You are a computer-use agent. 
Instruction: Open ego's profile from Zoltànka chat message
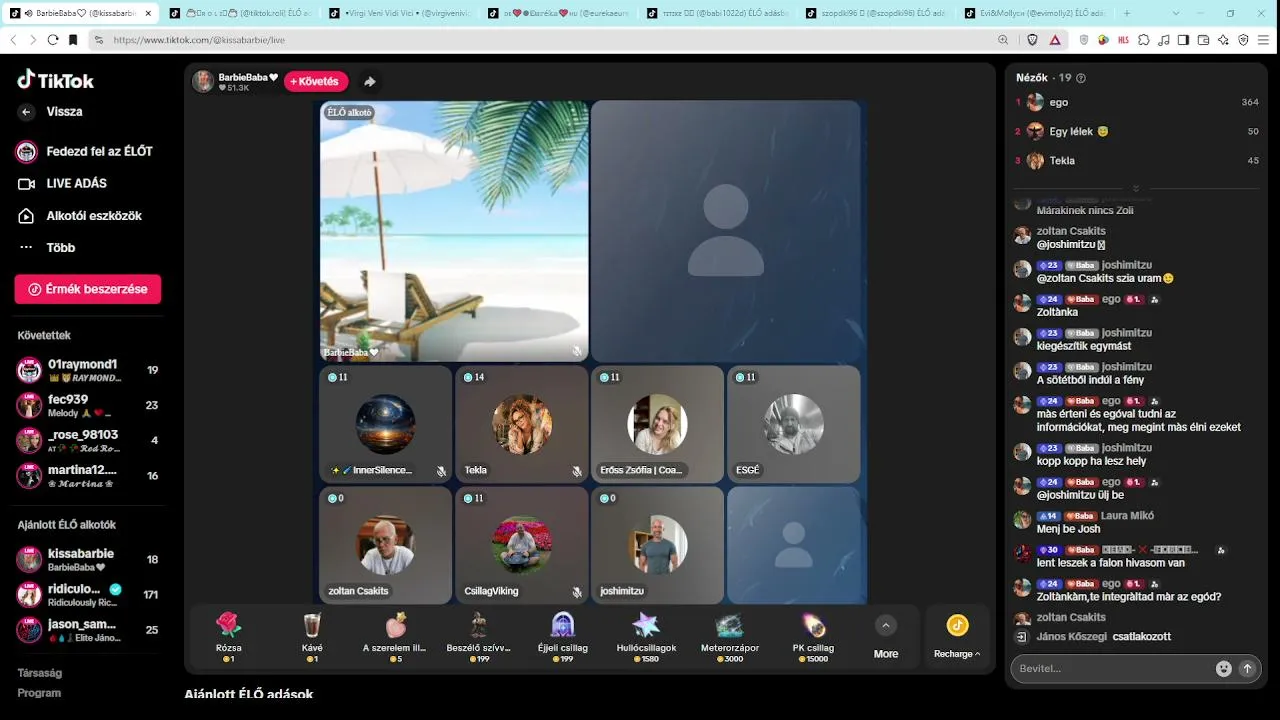click(x=1111, y=299)
